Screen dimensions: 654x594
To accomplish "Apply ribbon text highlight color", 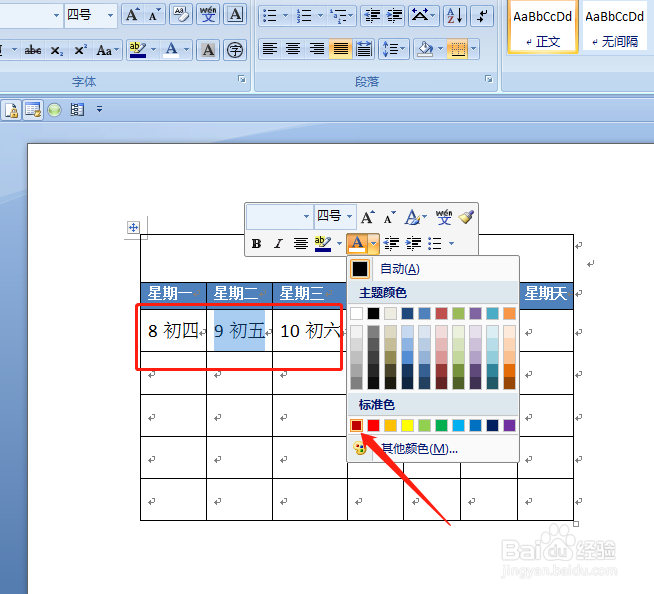I will pos(138,50).
